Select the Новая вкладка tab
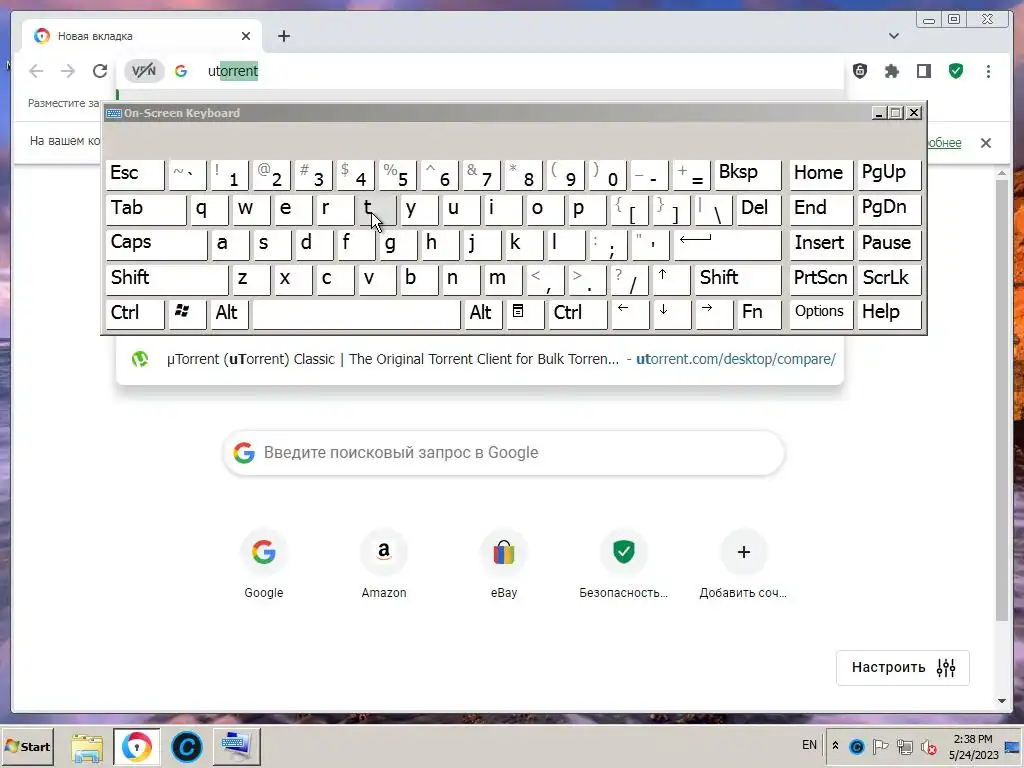 [x=142, y=36]
